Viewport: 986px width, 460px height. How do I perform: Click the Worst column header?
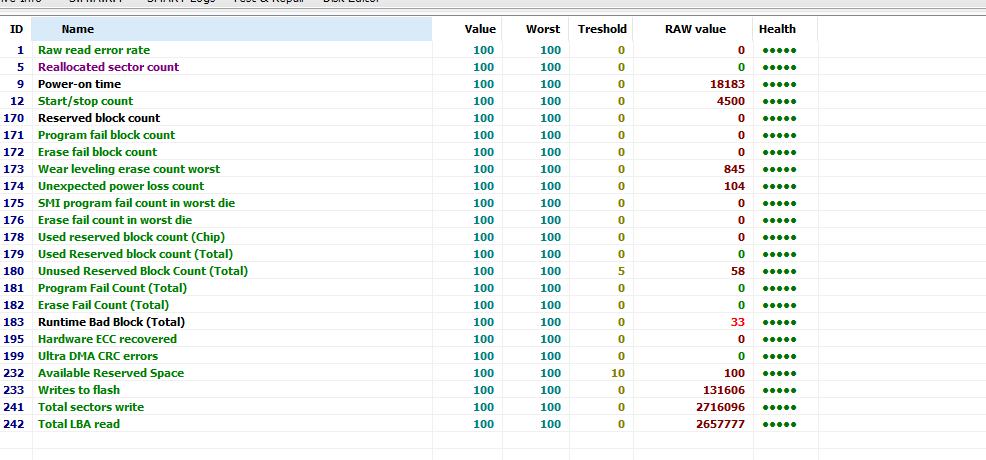coord(543,30)
